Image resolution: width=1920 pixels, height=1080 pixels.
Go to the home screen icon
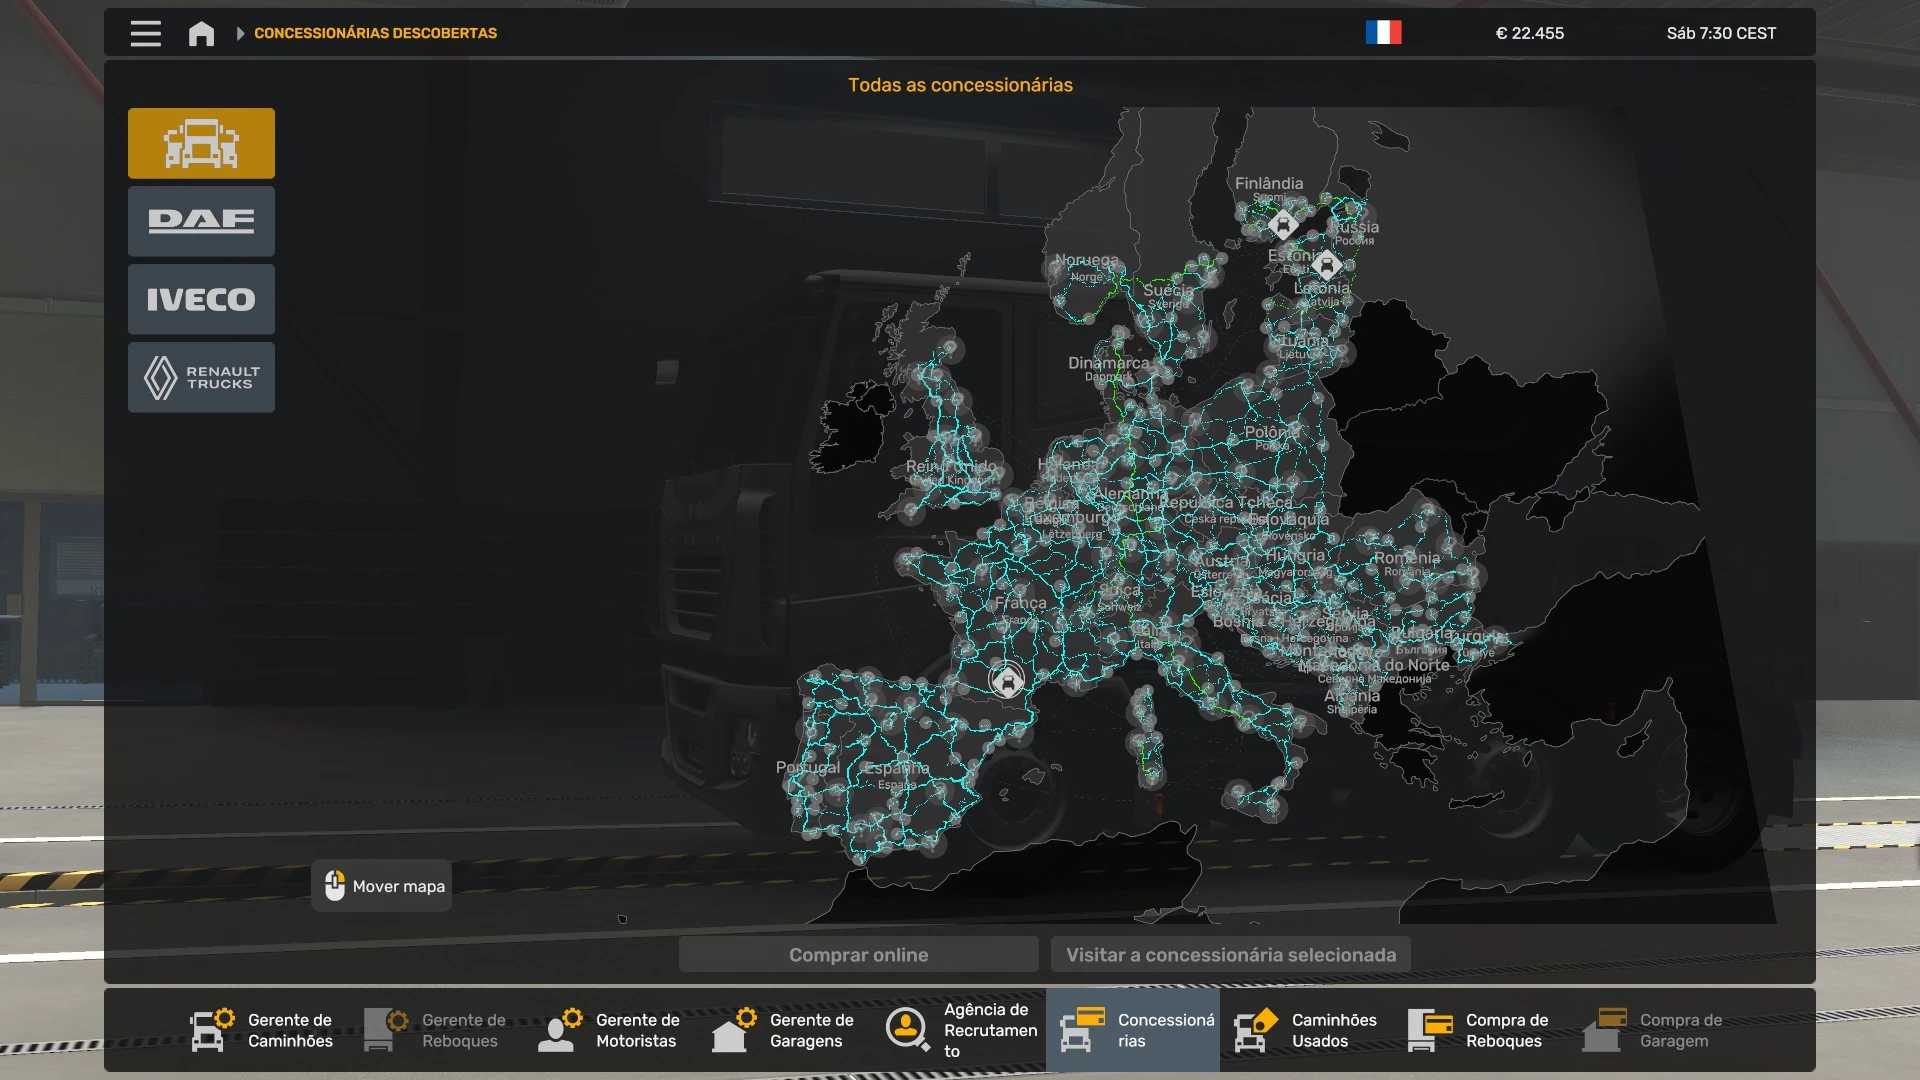coord(201,33)
